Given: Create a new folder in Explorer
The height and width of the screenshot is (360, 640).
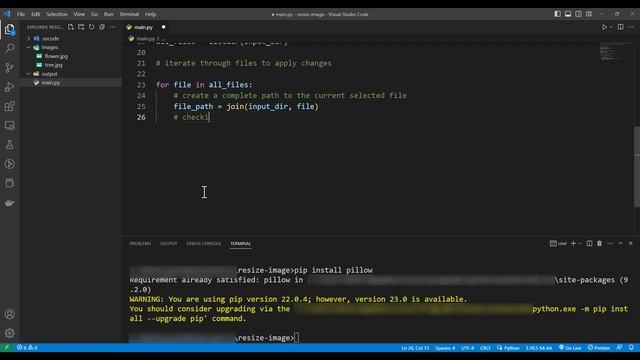Looking at the screenshot, I should point(81,27).
